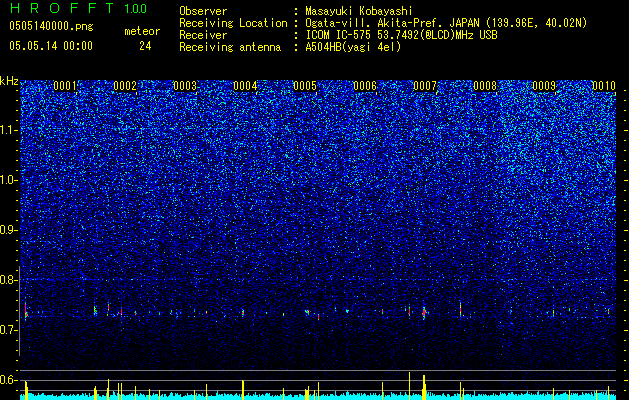Click the Receiving Location label

(x=233, y=23)
